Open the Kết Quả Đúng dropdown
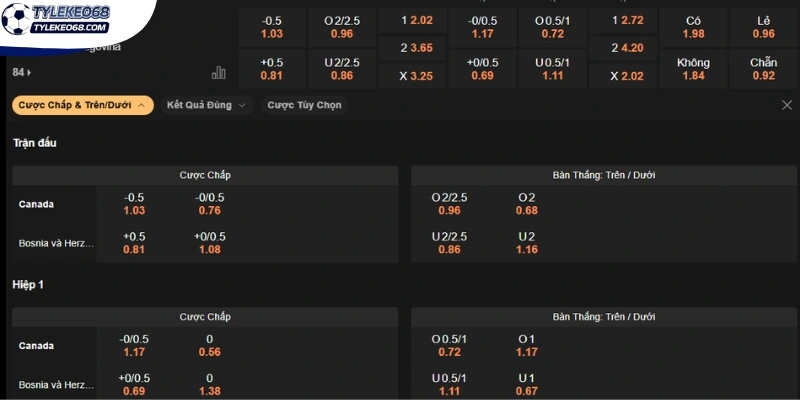 (207, 105)
